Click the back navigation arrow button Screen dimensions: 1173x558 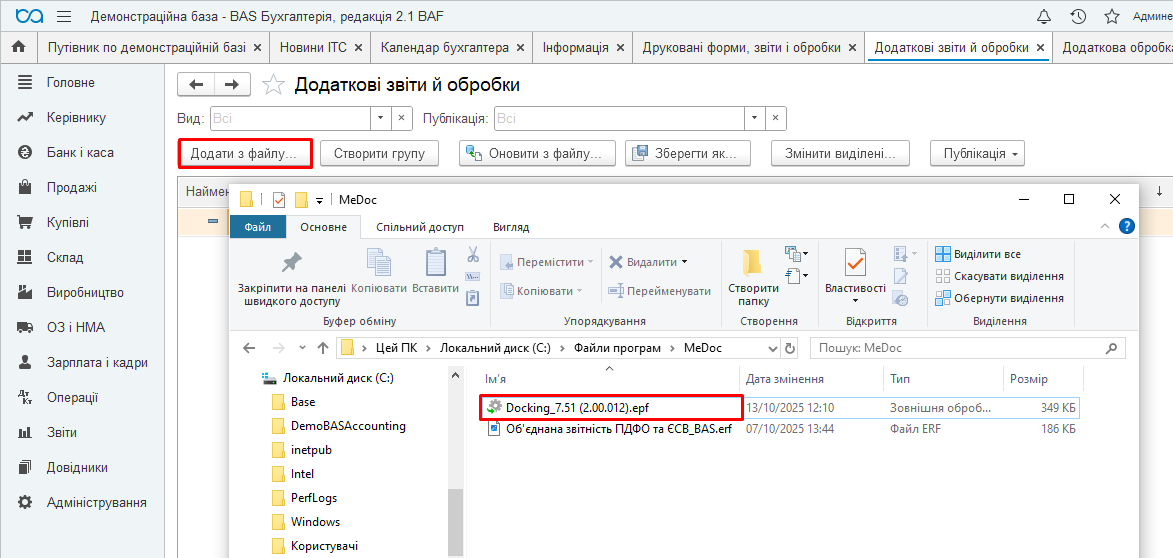pyautogui.click(x=197, y=85)
